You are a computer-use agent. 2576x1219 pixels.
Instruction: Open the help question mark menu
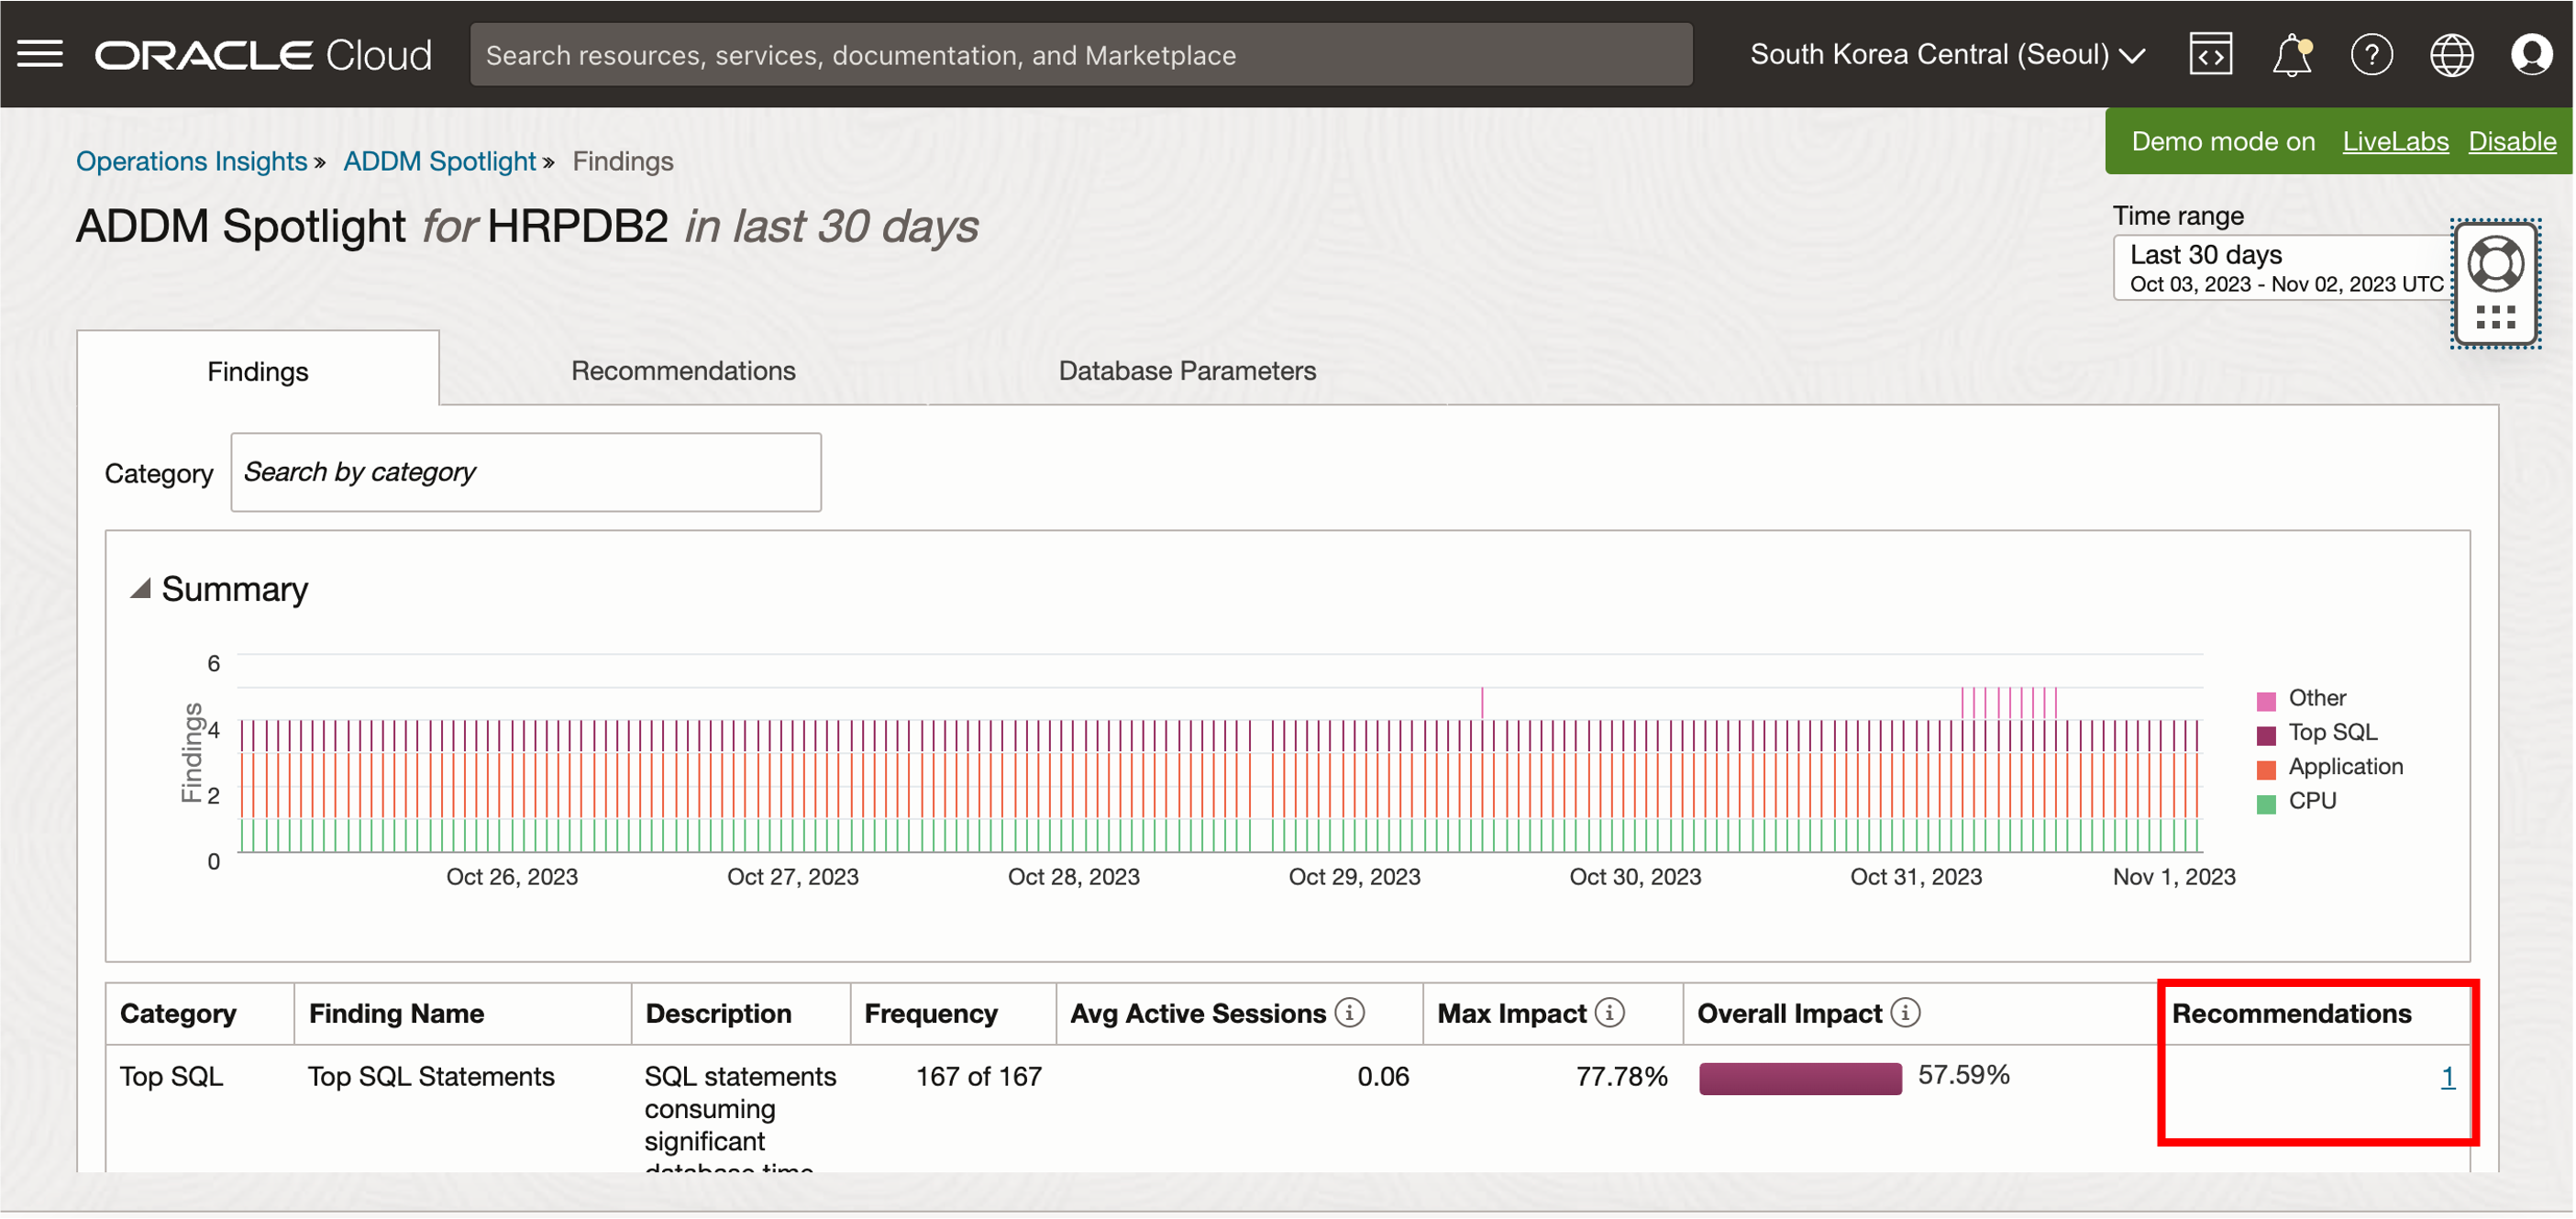[x=2371, y=55]
